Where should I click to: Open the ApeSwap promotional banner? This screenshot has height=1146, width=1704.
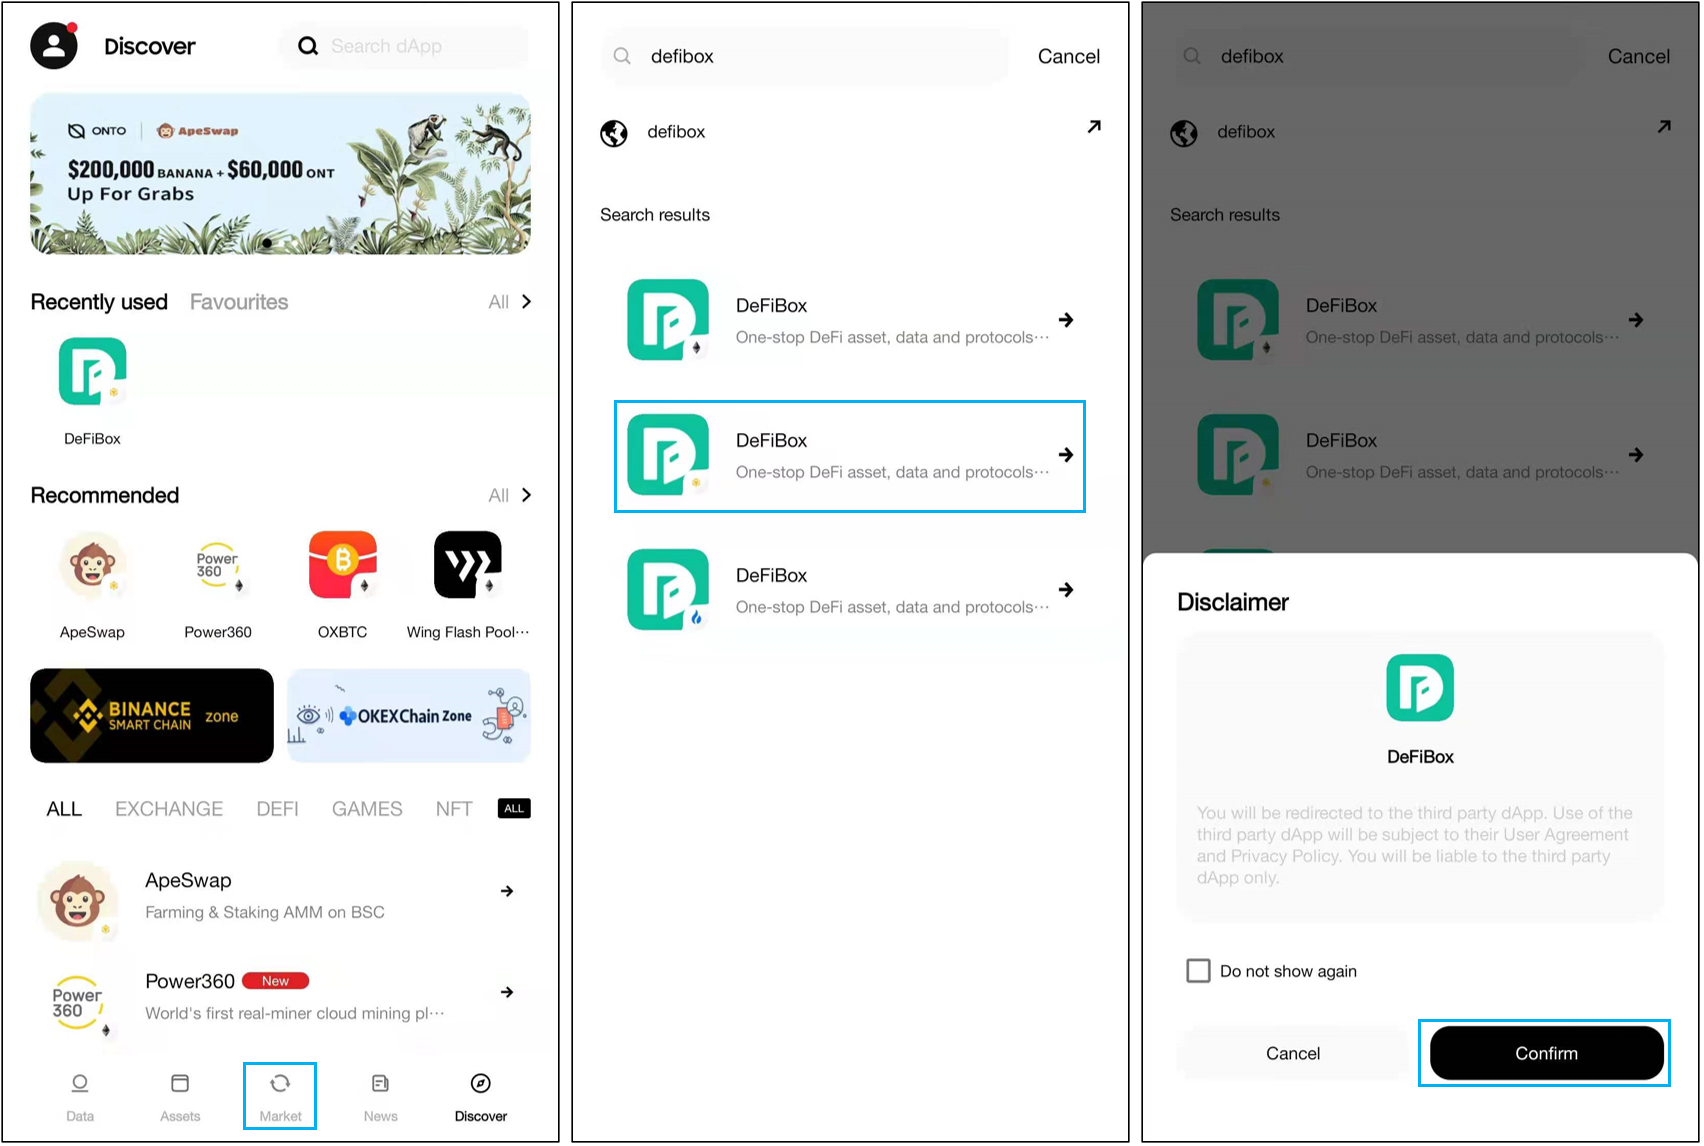[280, 174]
